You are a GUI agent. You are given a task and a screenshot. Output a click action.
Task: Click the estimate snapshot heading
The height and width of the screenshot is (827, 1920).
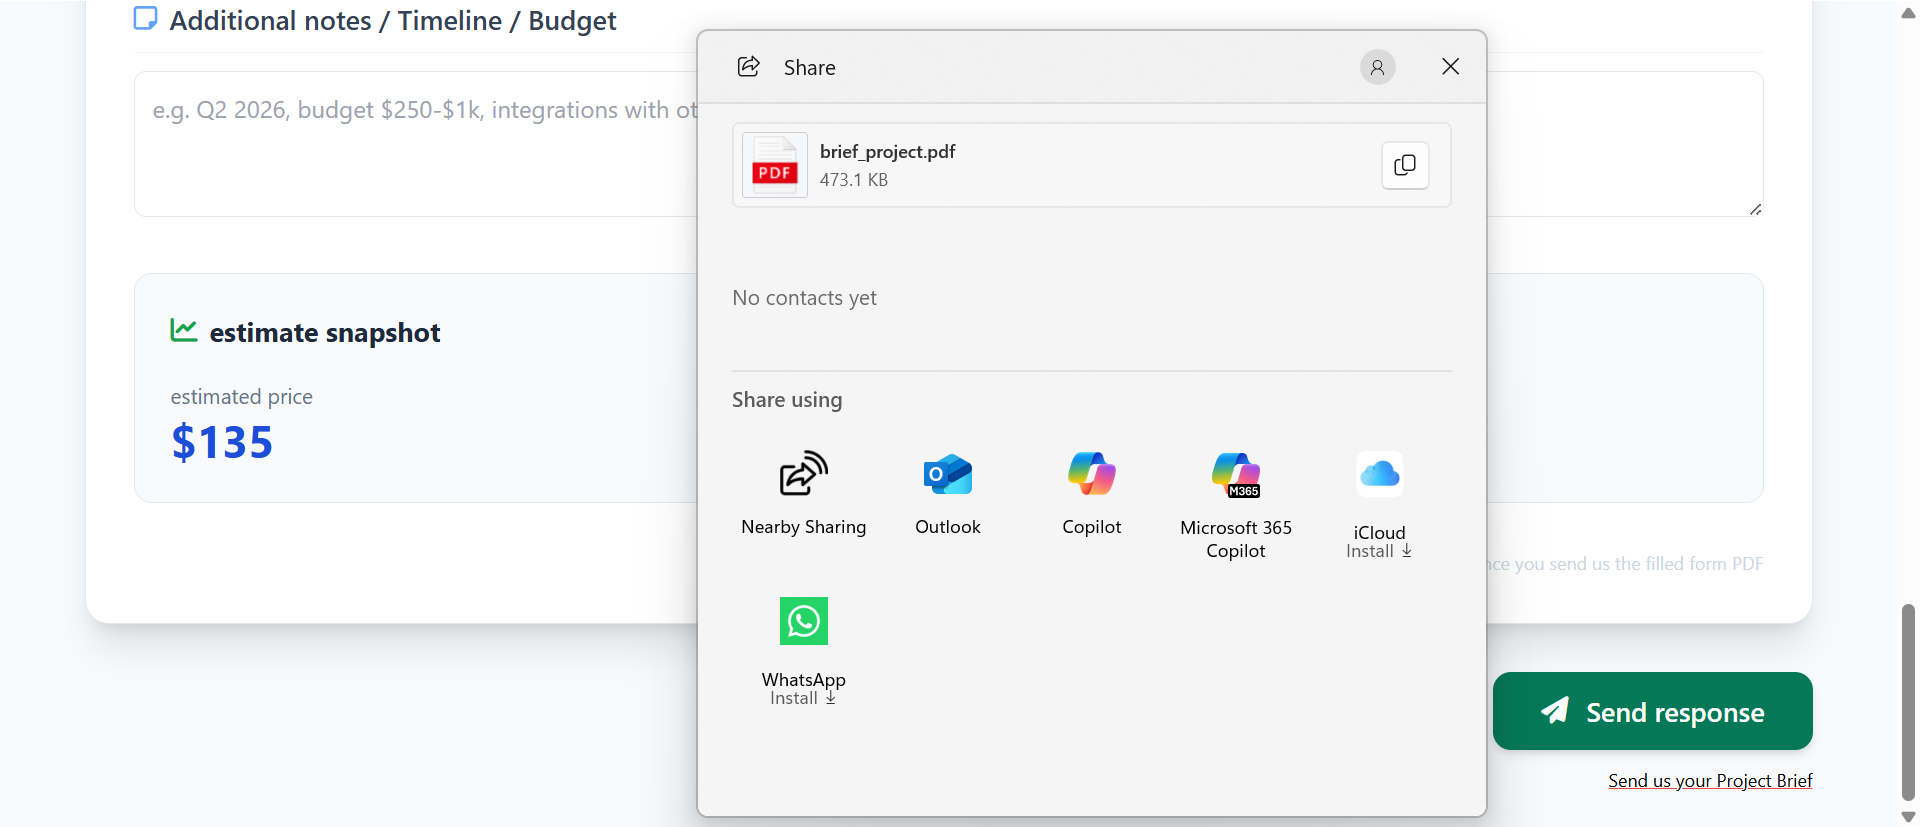coord(325,333)
